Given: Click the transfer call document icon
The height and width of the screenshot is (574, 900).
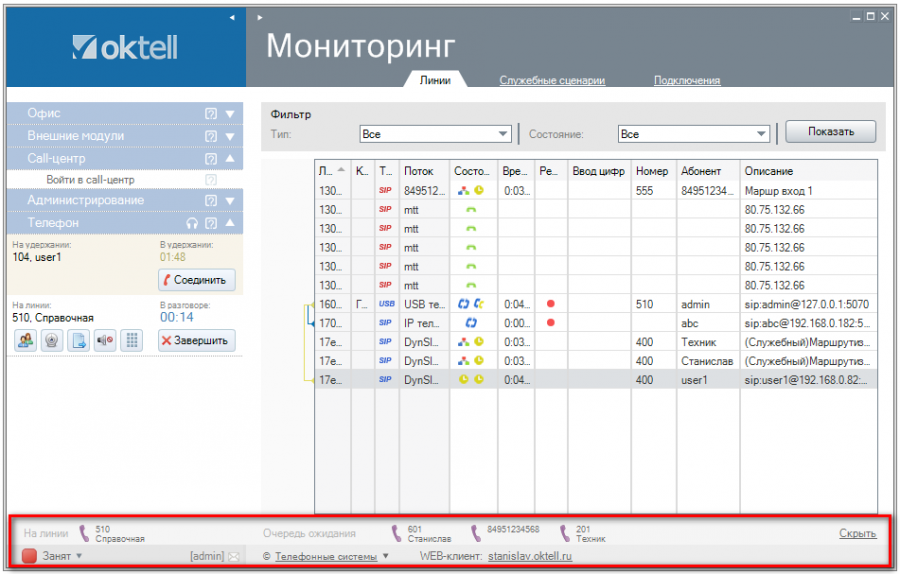Looking at the screenshot, I should 78,340.
